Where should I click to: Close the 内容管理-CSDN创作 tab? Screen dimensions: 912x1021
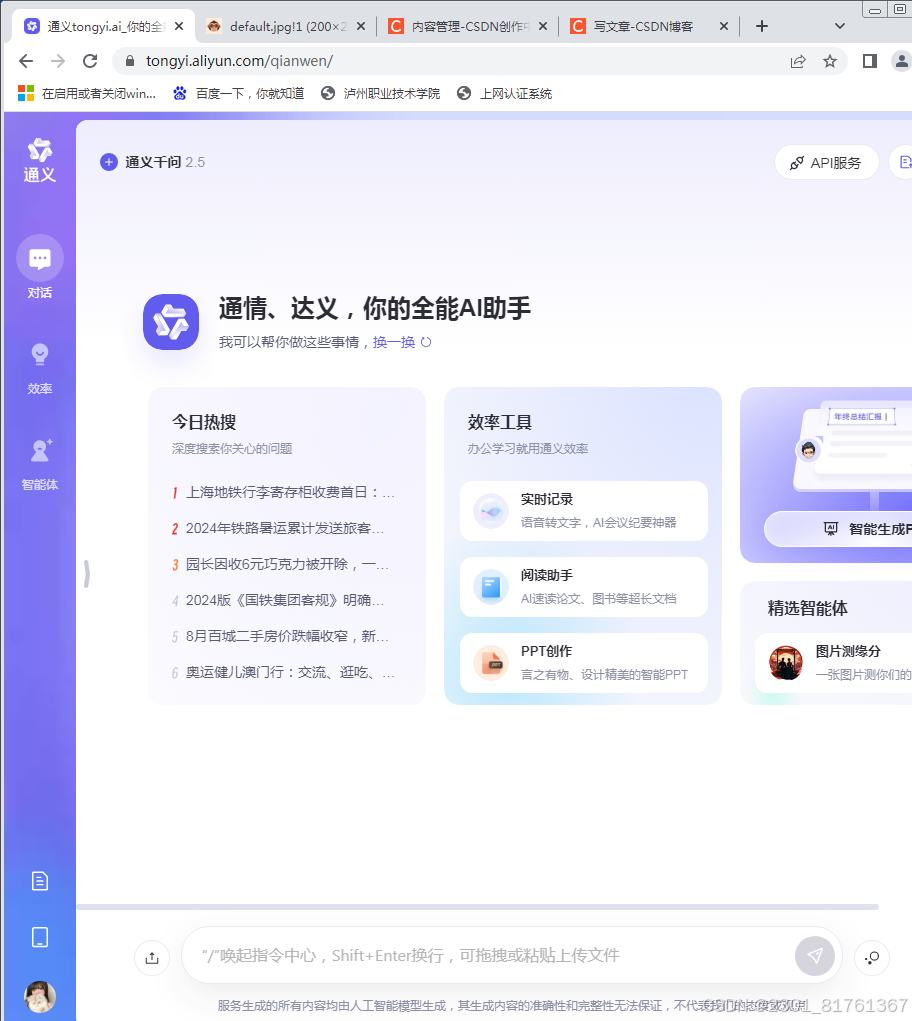[x=543, y=26]
